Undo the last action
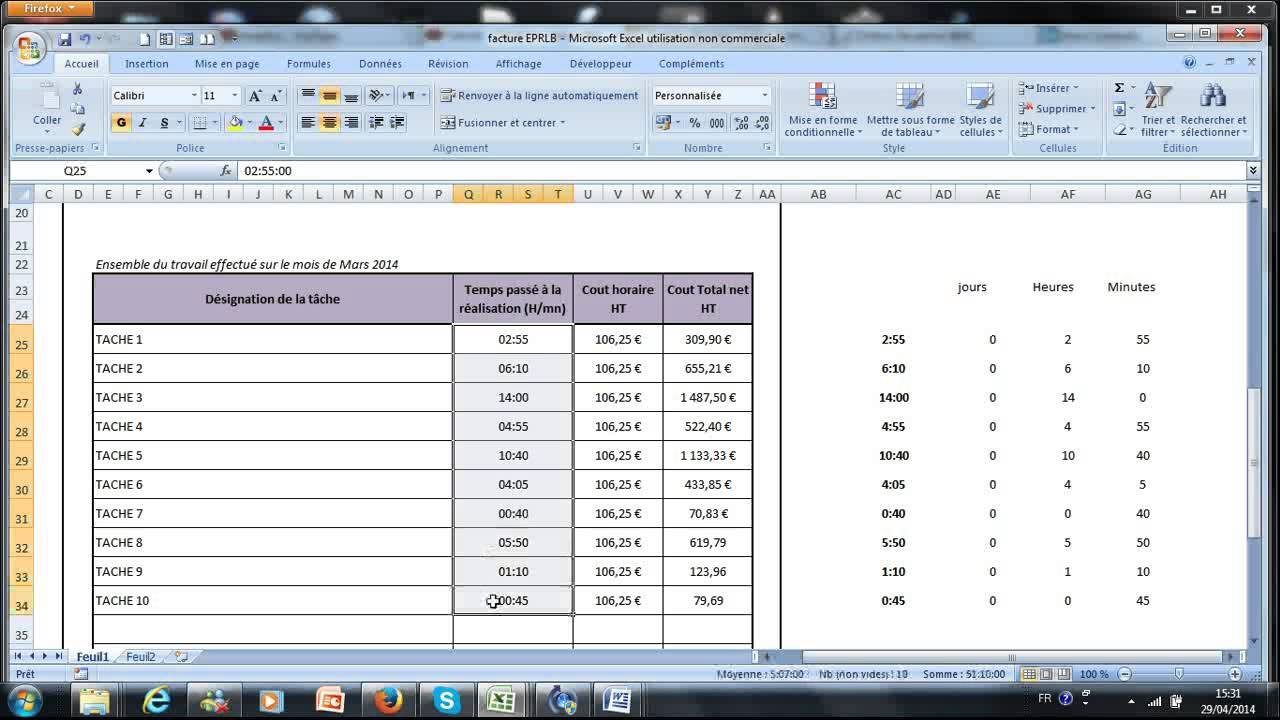1280x720 pixels. point(85,39)
